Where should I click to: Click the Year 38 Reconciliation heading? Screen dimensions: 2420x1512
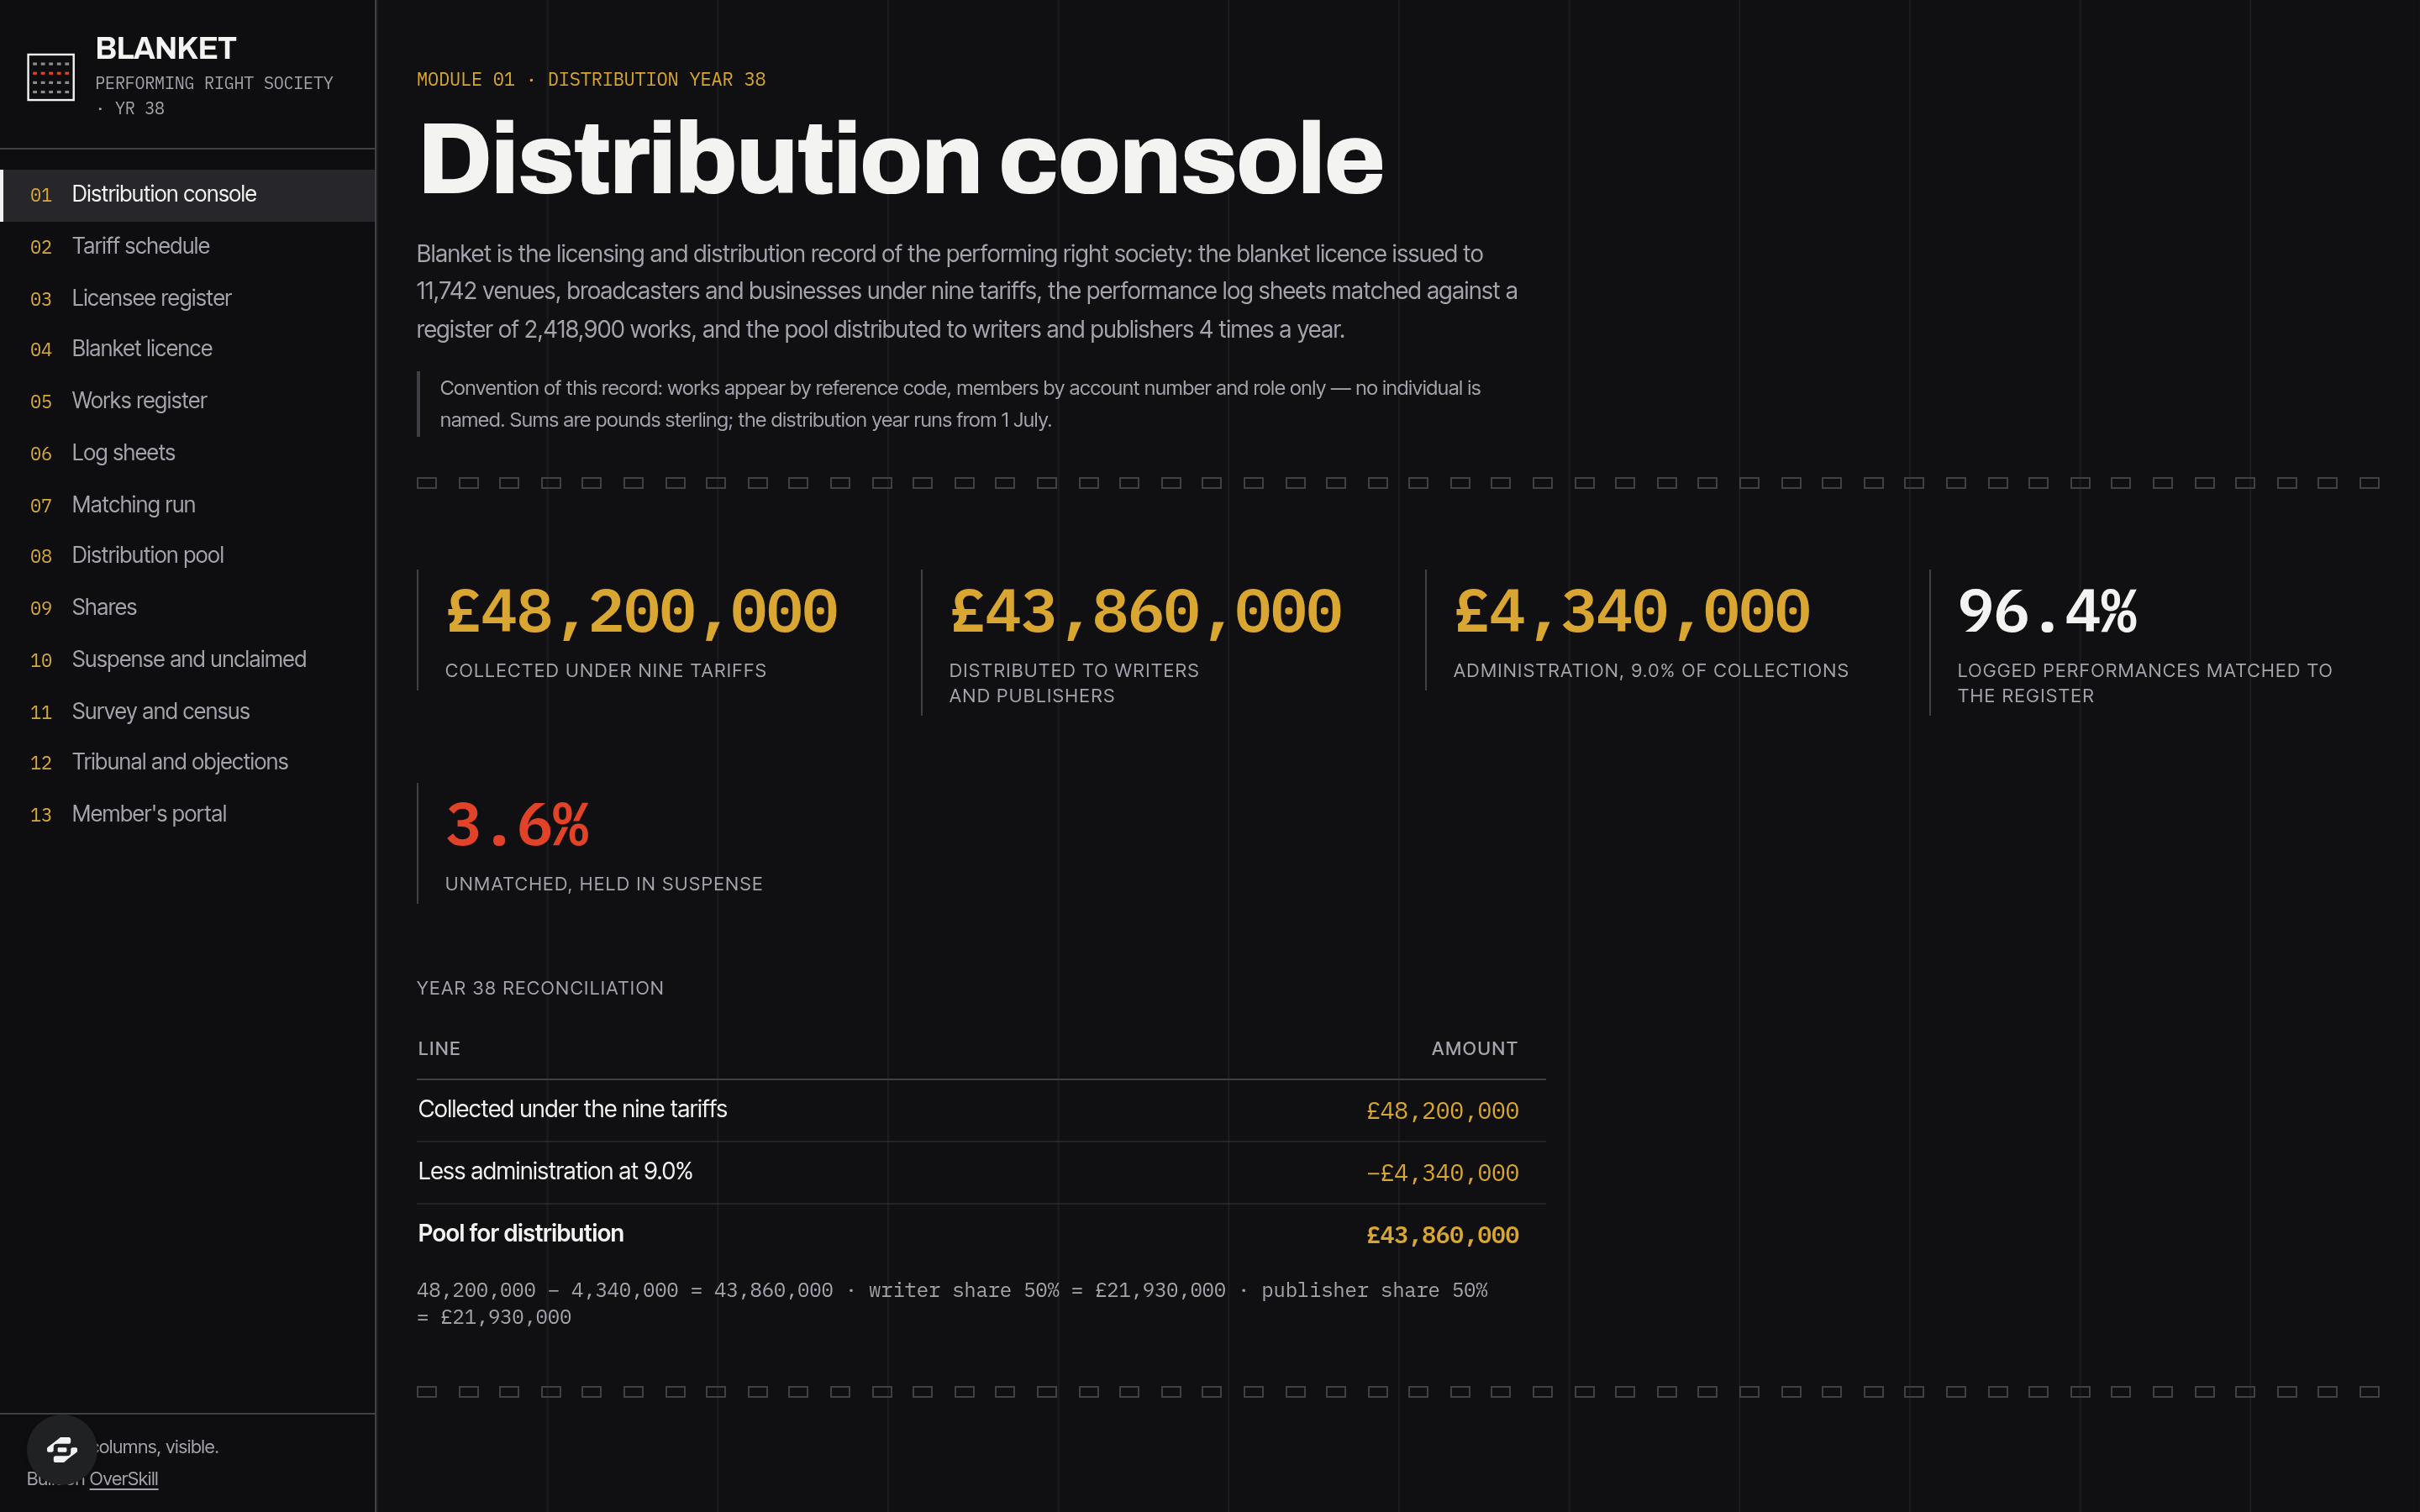(540, 988)
